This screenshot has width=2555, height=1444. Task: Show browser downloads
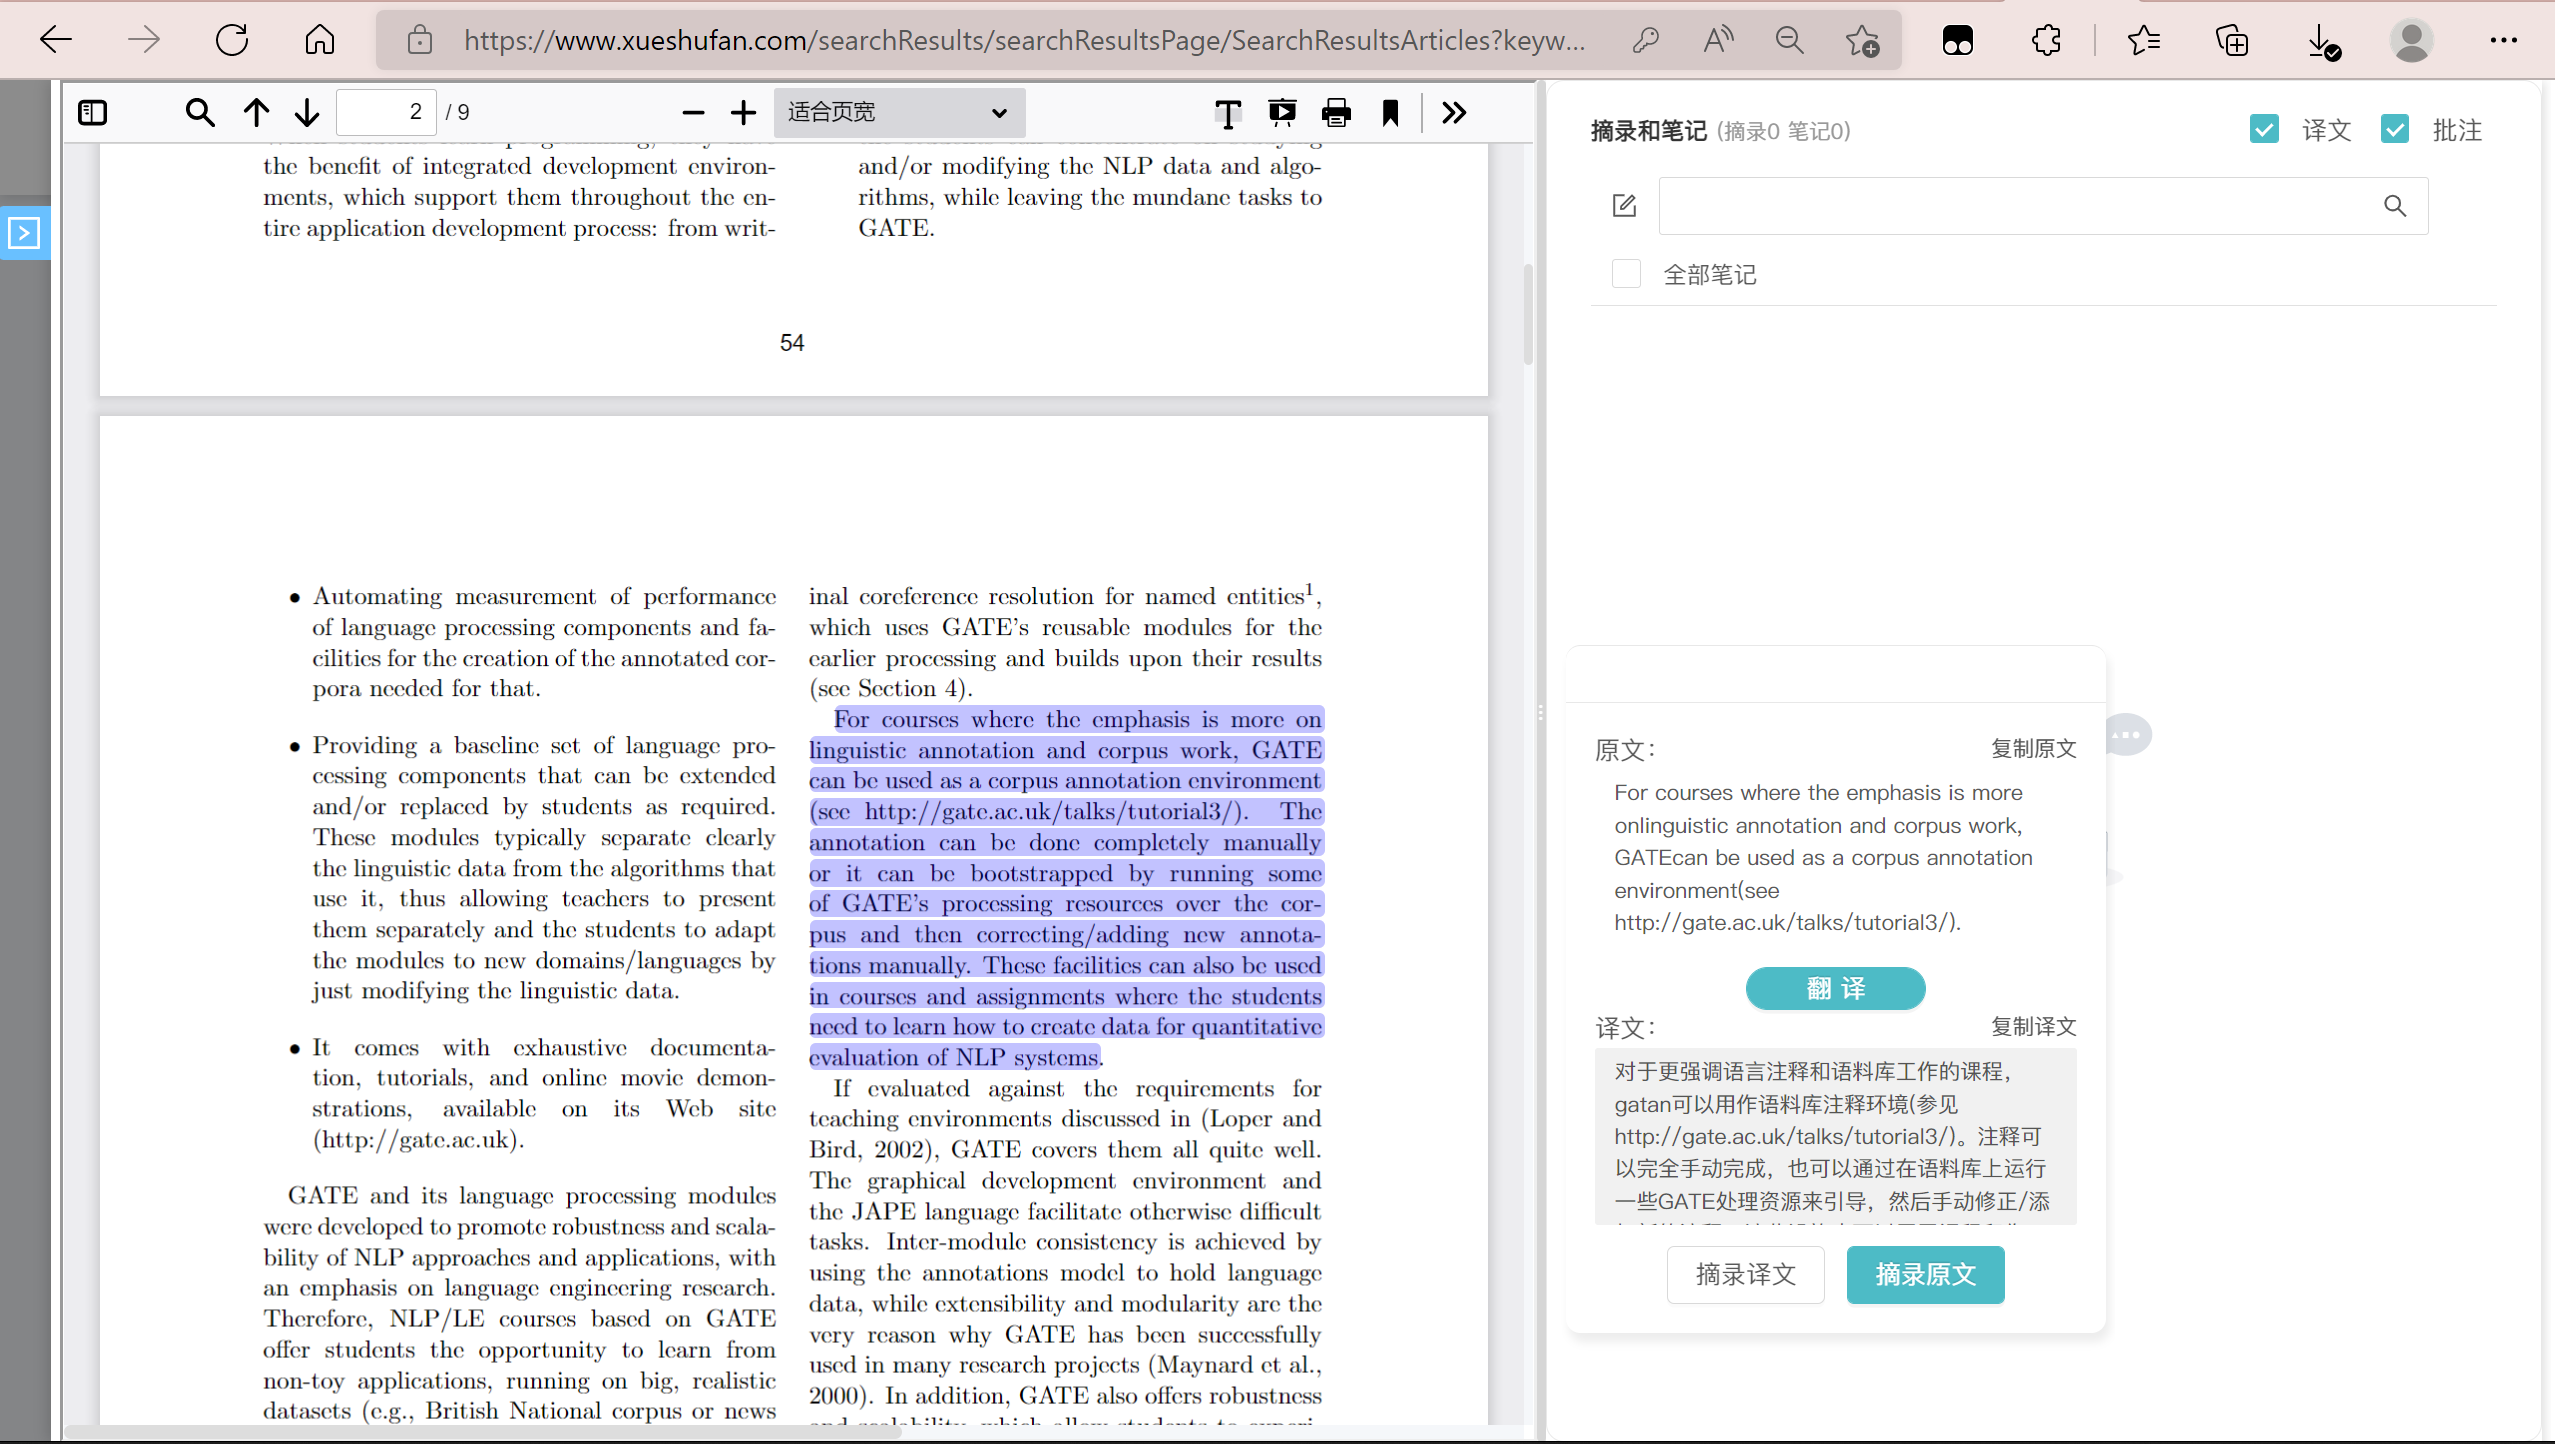pos(2323,42)
